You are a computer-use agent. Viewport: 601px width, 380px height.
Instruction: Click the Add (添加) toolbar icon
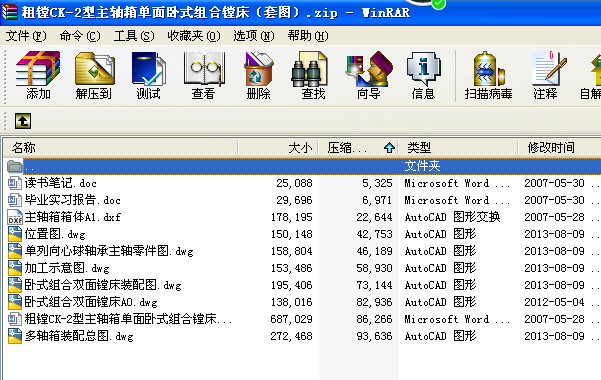click(38, 69)
